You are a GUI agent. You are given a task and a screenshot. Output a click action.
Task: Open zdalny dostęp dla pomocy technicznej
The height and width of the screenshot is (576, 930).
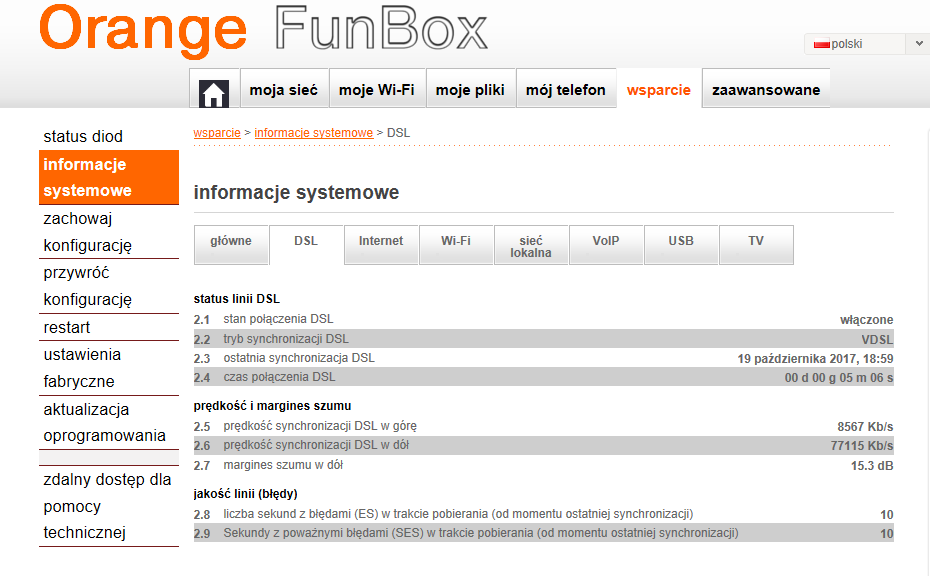click(x=109, y=506)
